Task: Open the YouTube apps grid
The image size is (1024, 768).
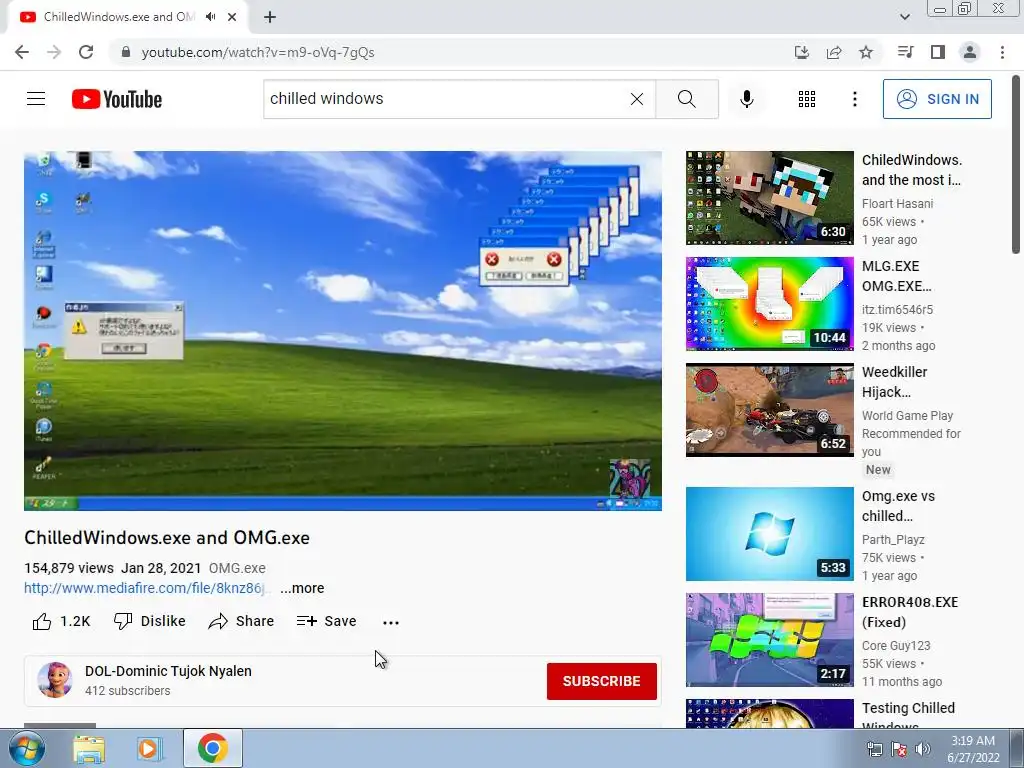Action: (807, 99)
